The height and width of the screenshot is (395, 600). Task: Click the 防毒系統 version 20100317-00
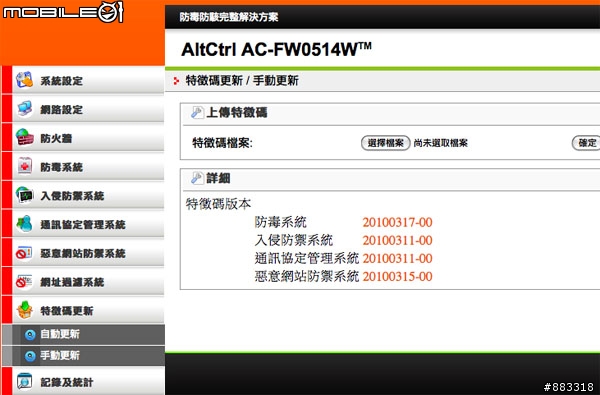click(397, 222)
